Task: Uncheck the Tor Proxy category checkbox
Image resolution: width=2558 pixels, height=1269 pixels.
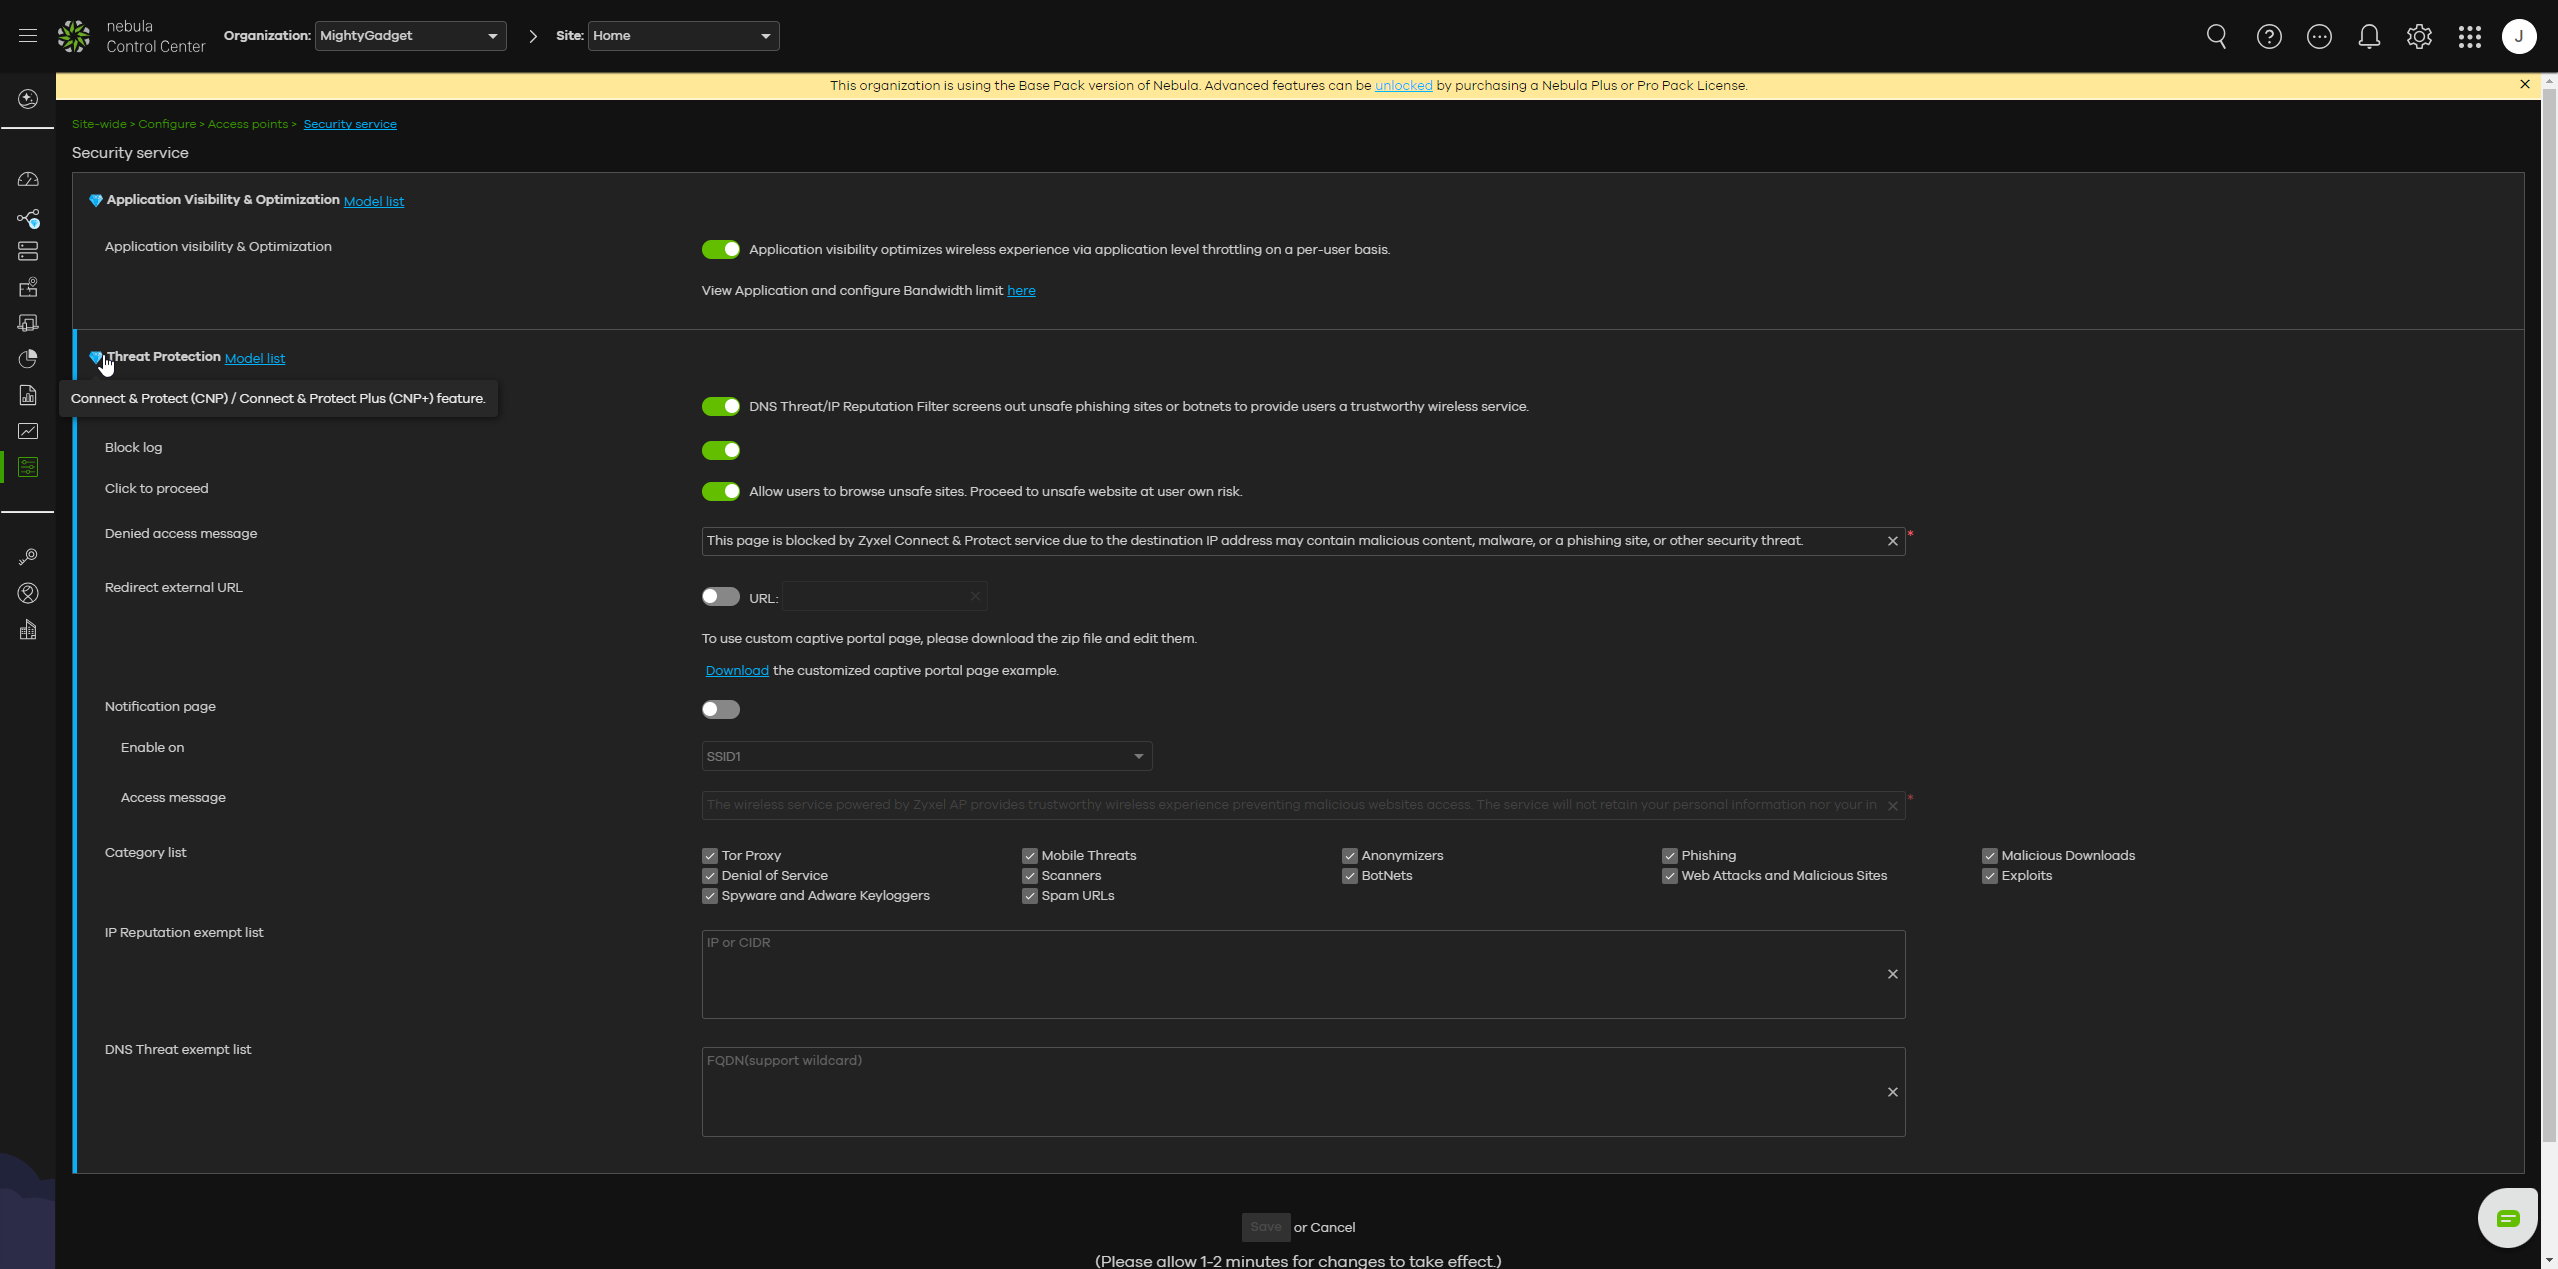Action: [710, 856]
